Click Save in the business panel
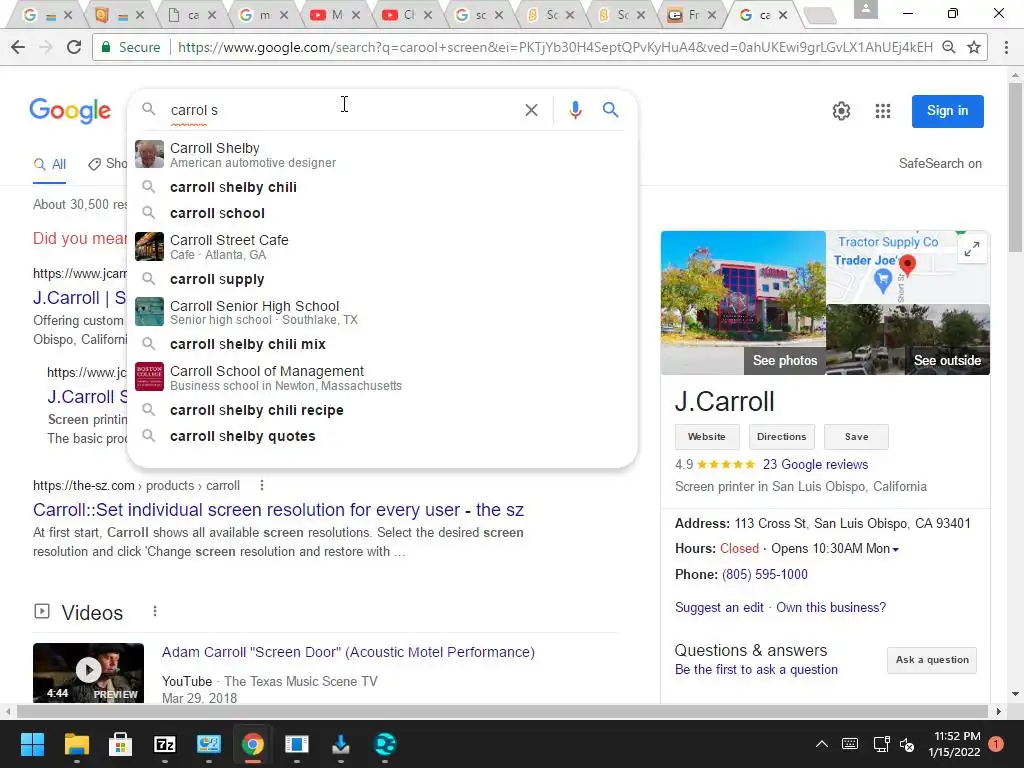 tap(856, 437)
